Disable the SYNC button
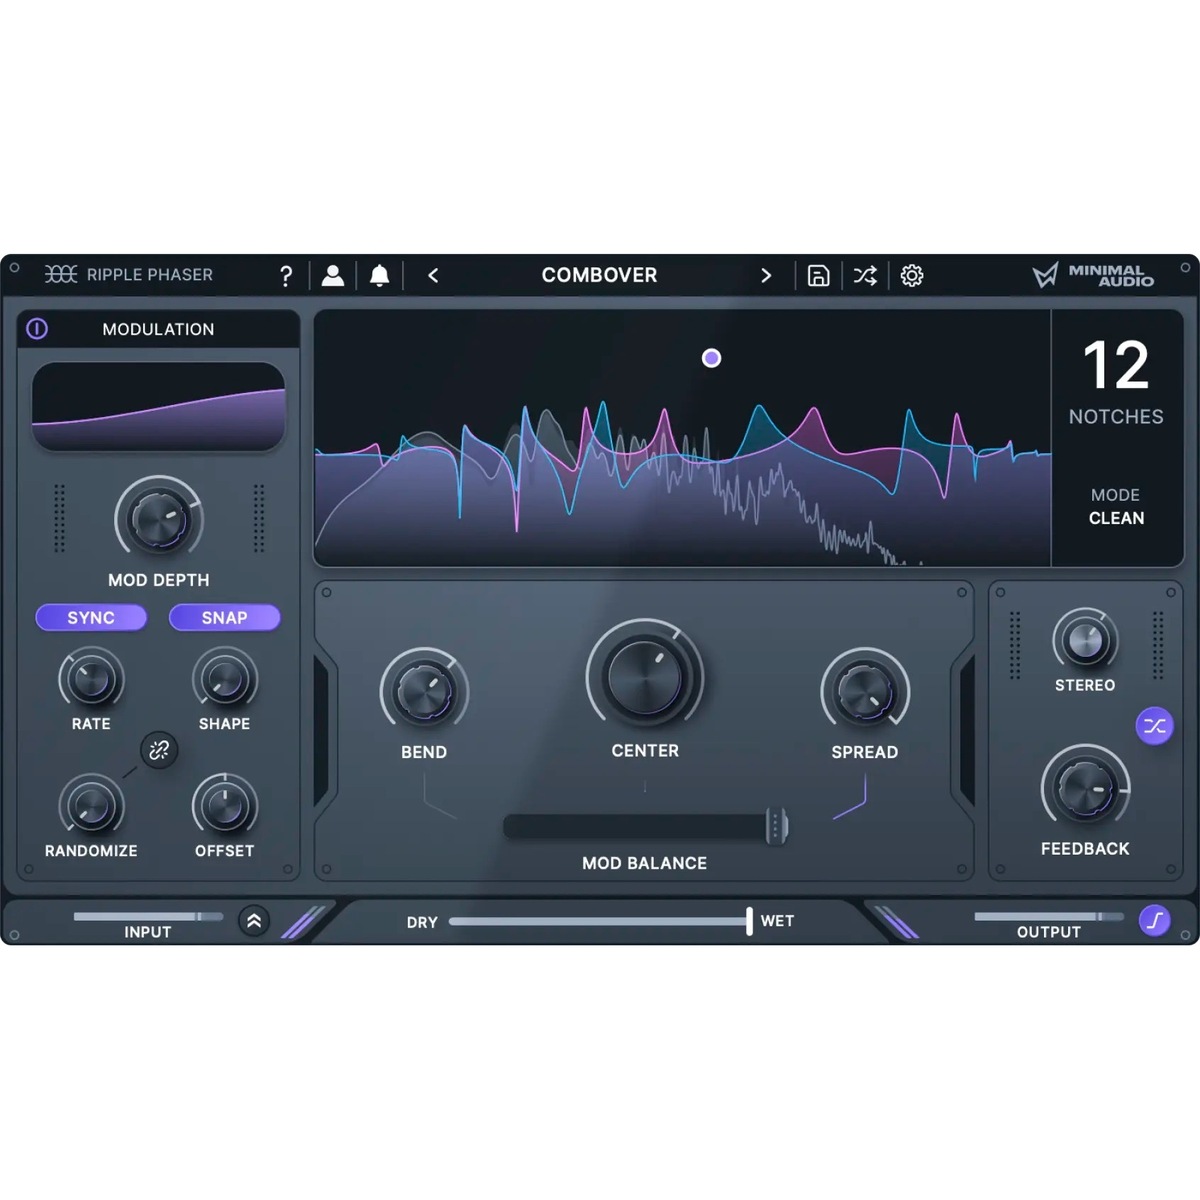The image size is (1200, 1200). [x=91, y=618]
